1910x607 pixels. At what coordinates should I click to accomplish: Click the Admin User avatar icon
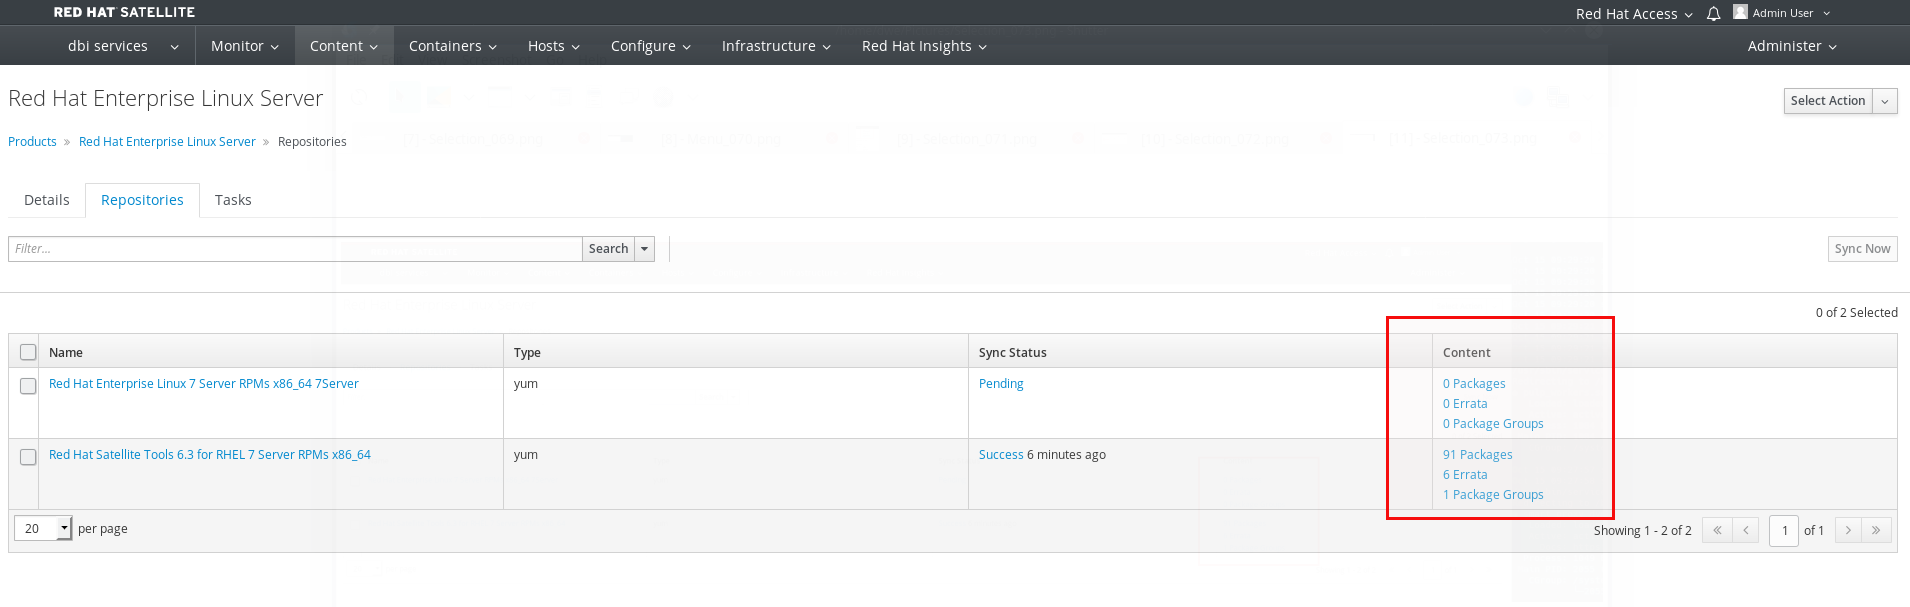pyautogui.click(x=1740, y=12)
